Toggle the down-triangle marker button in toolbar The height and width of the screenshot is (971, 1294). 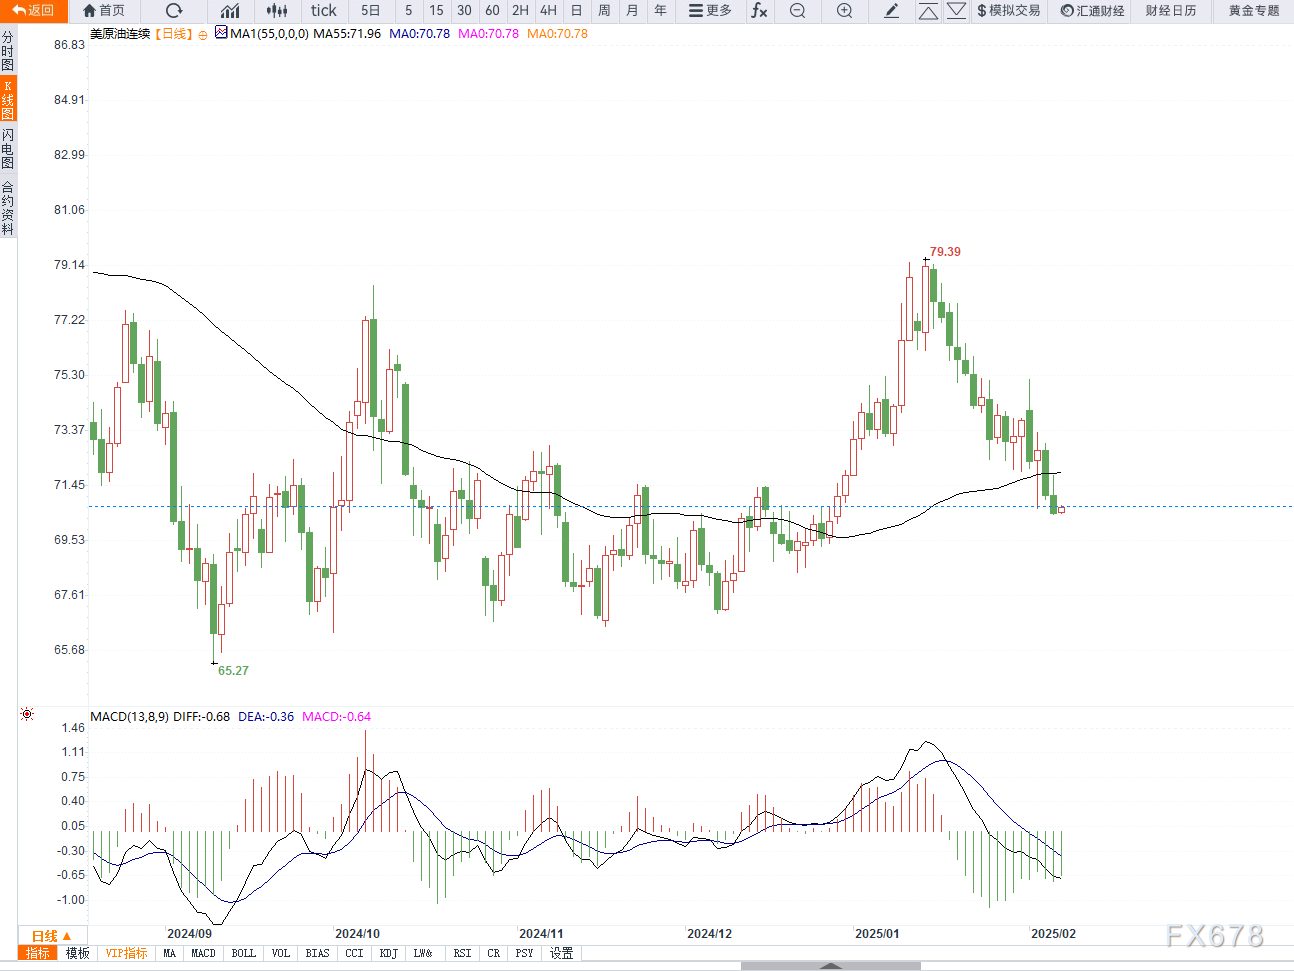click(x=956, y=11)
